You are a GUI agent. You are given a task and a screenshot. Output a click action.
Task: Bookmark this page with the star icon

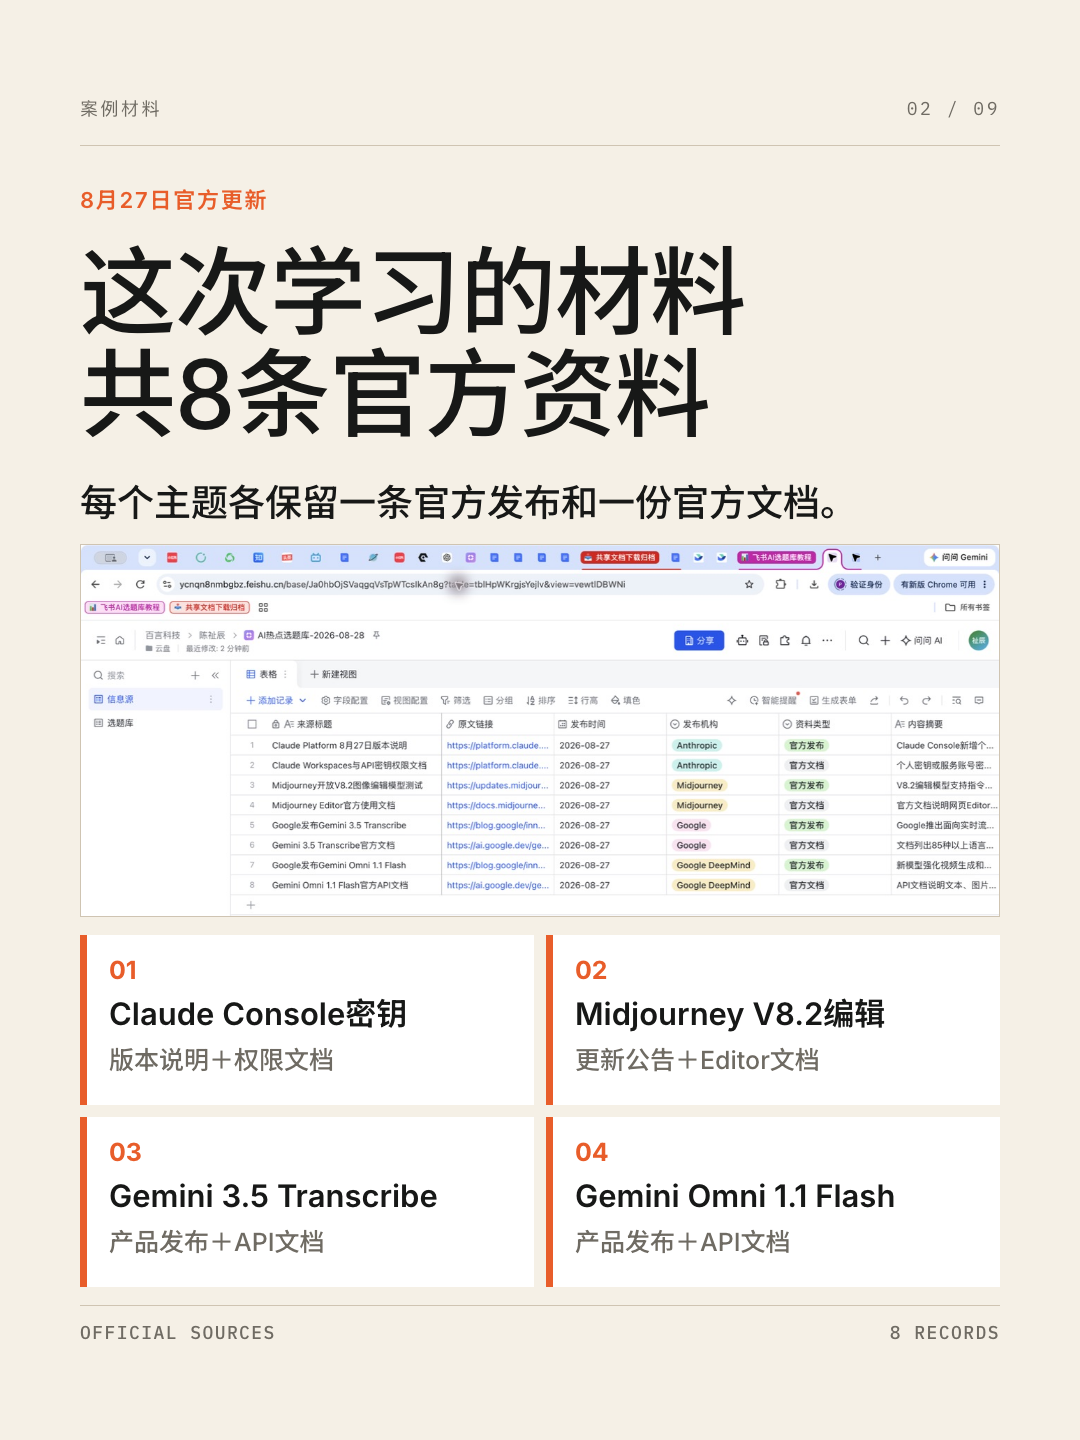[749, 584]
